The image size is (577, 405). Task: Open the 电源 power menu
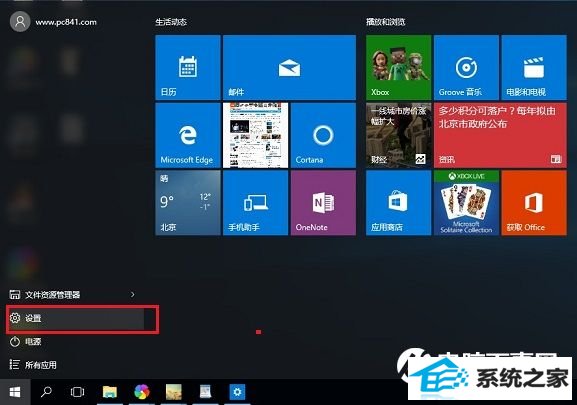click(26, 342)
